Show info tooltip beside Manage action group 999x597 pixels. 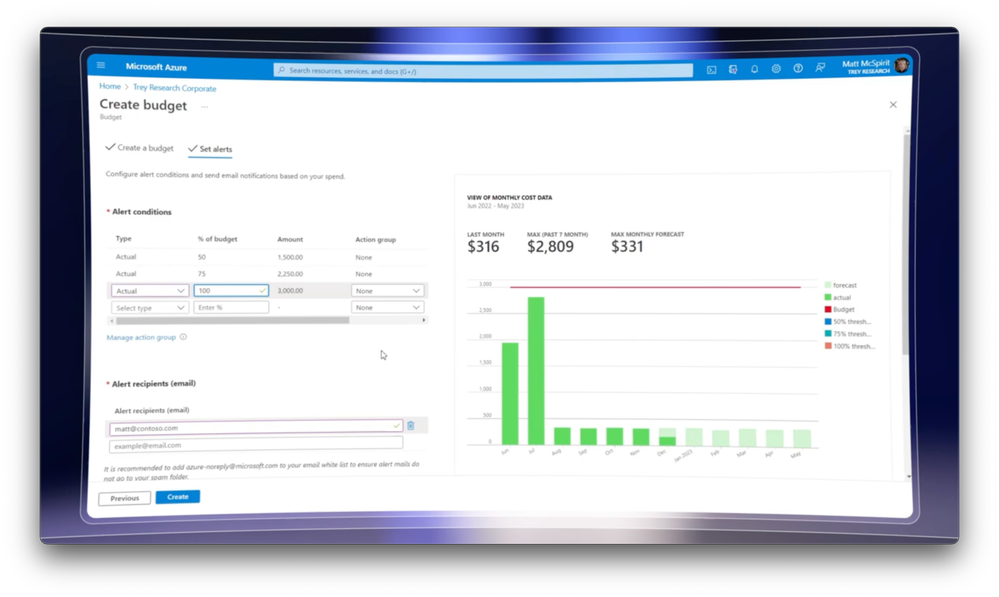coord(183,337)
